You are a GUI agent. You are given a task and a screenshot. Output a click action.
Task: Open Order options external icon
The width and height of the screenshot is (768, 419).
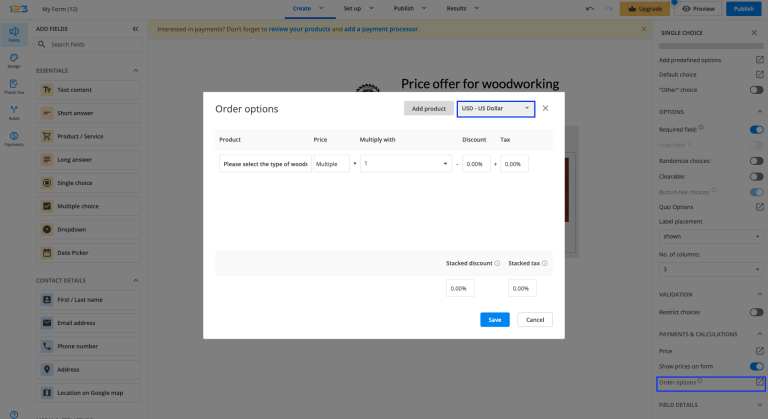click(x=759, y=382)
